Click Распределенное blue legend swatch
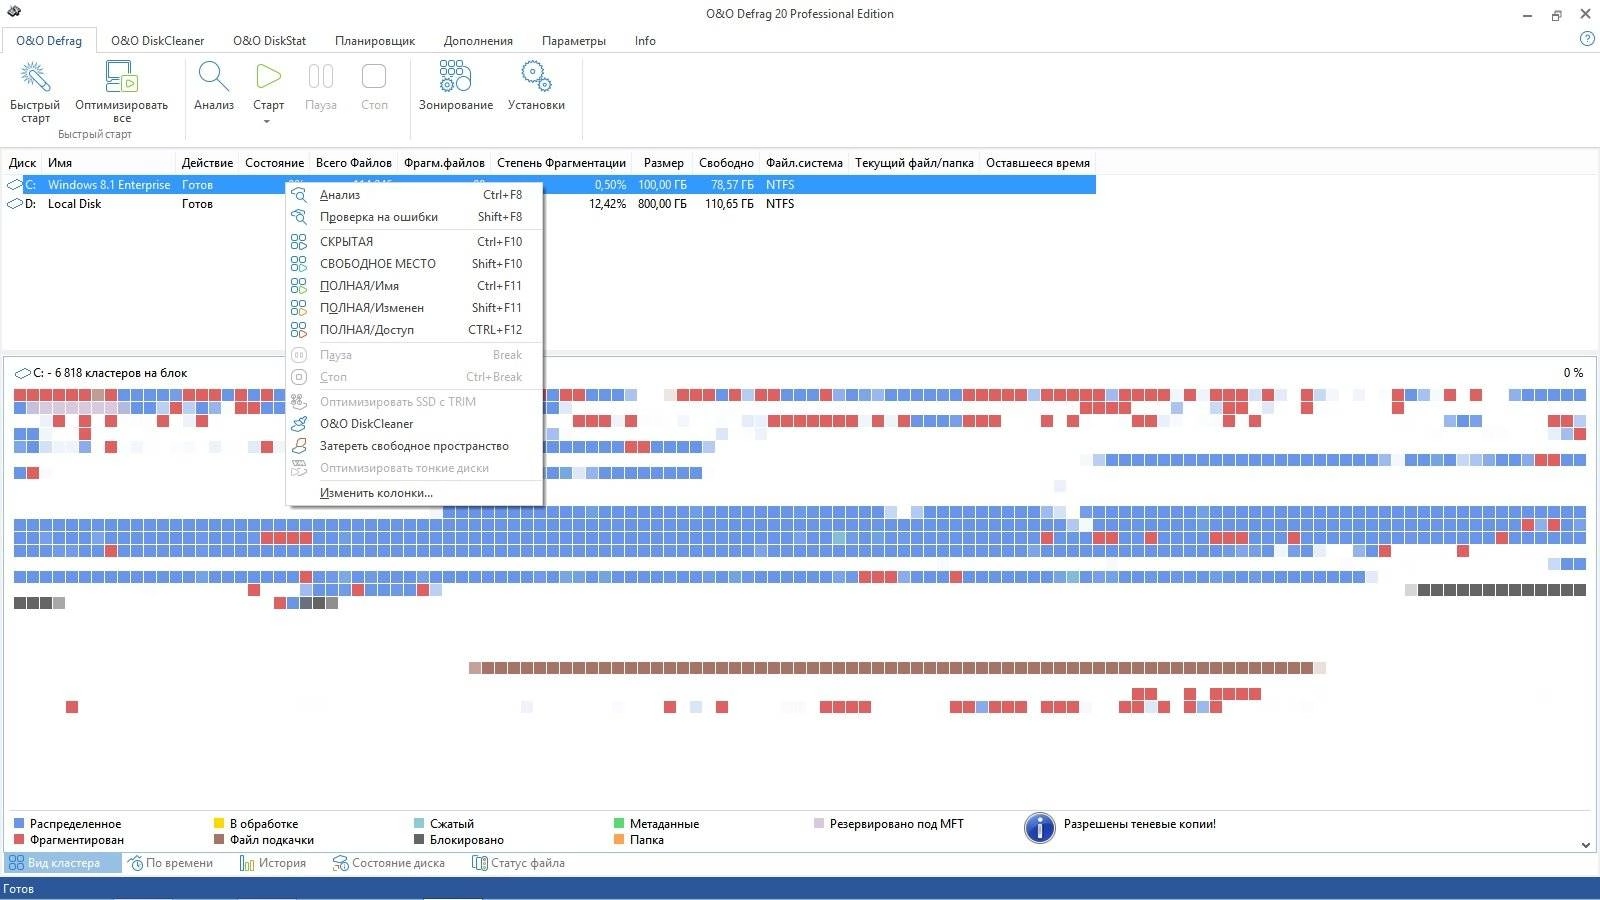1600x900 pixels. [x=19, y=824]
